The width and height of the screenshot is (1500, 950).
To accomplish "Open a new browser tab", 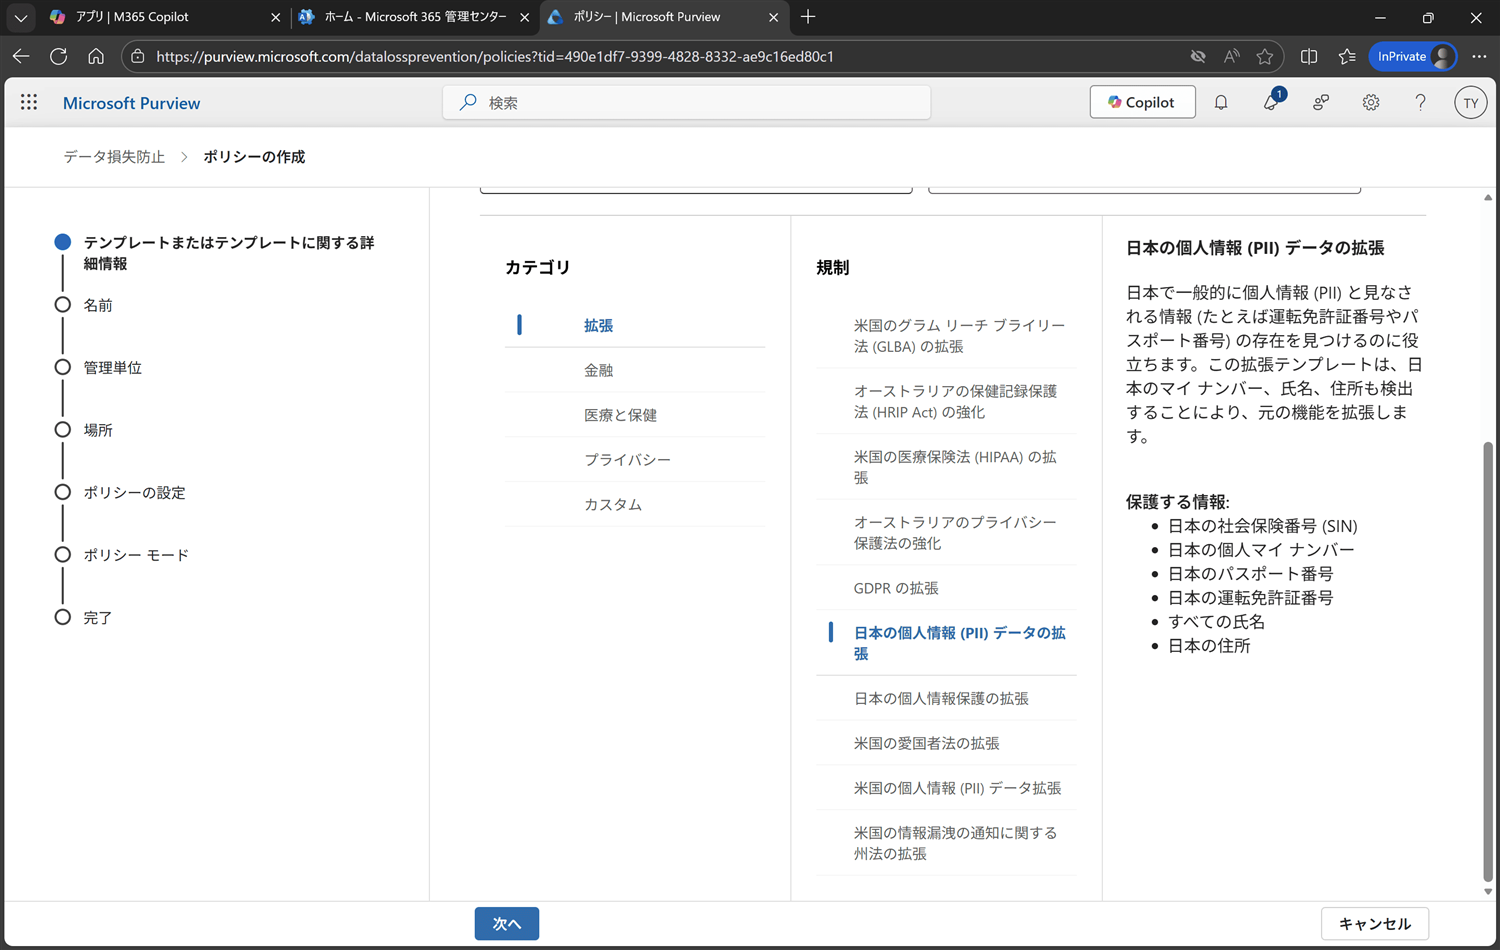I will click(x=808, y=17).
